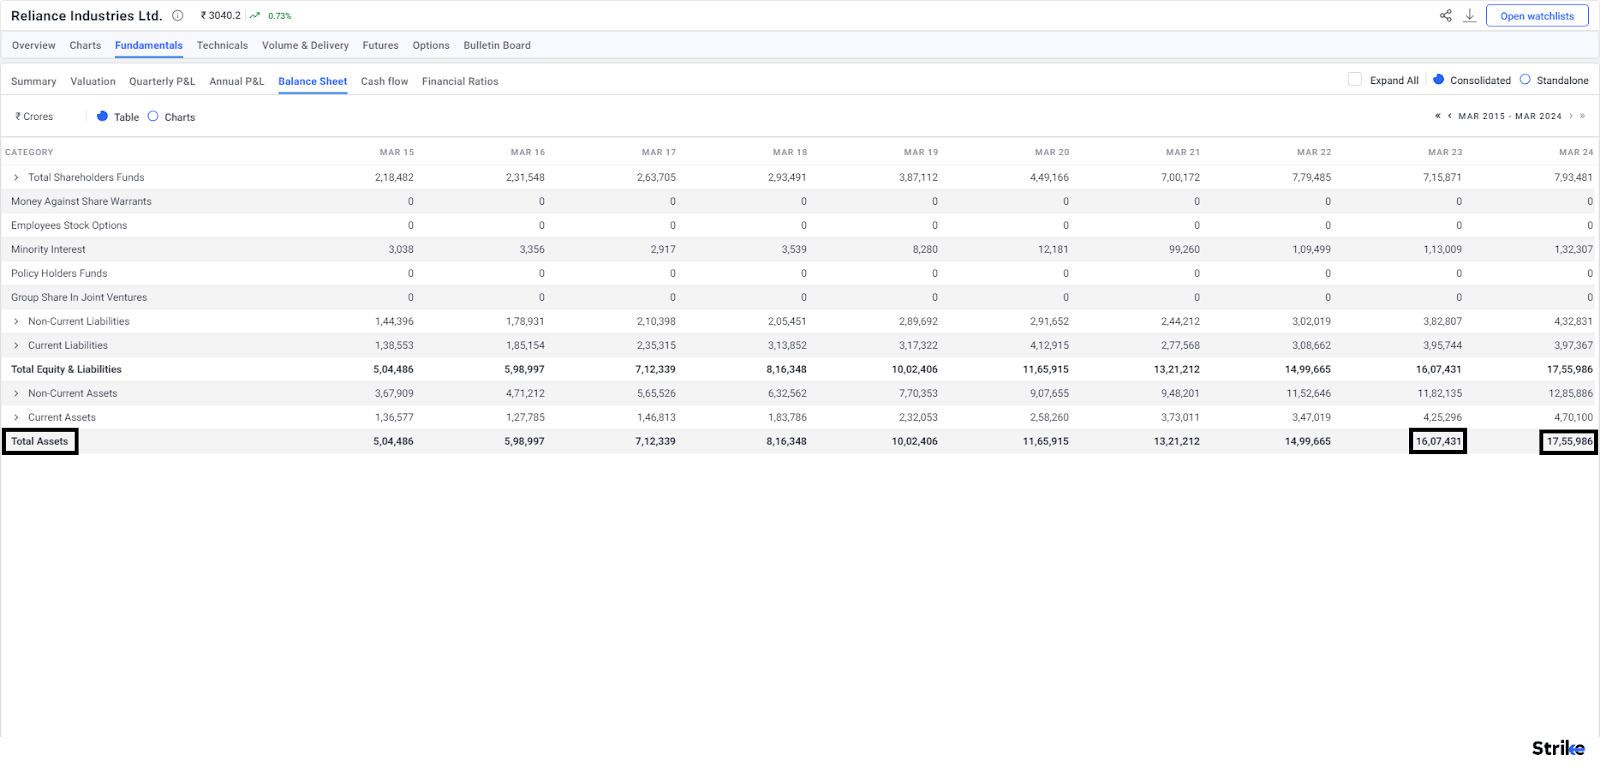1600x767 pixels.
Task: Click Minority Interest value 99,260
Action: 1184,249
